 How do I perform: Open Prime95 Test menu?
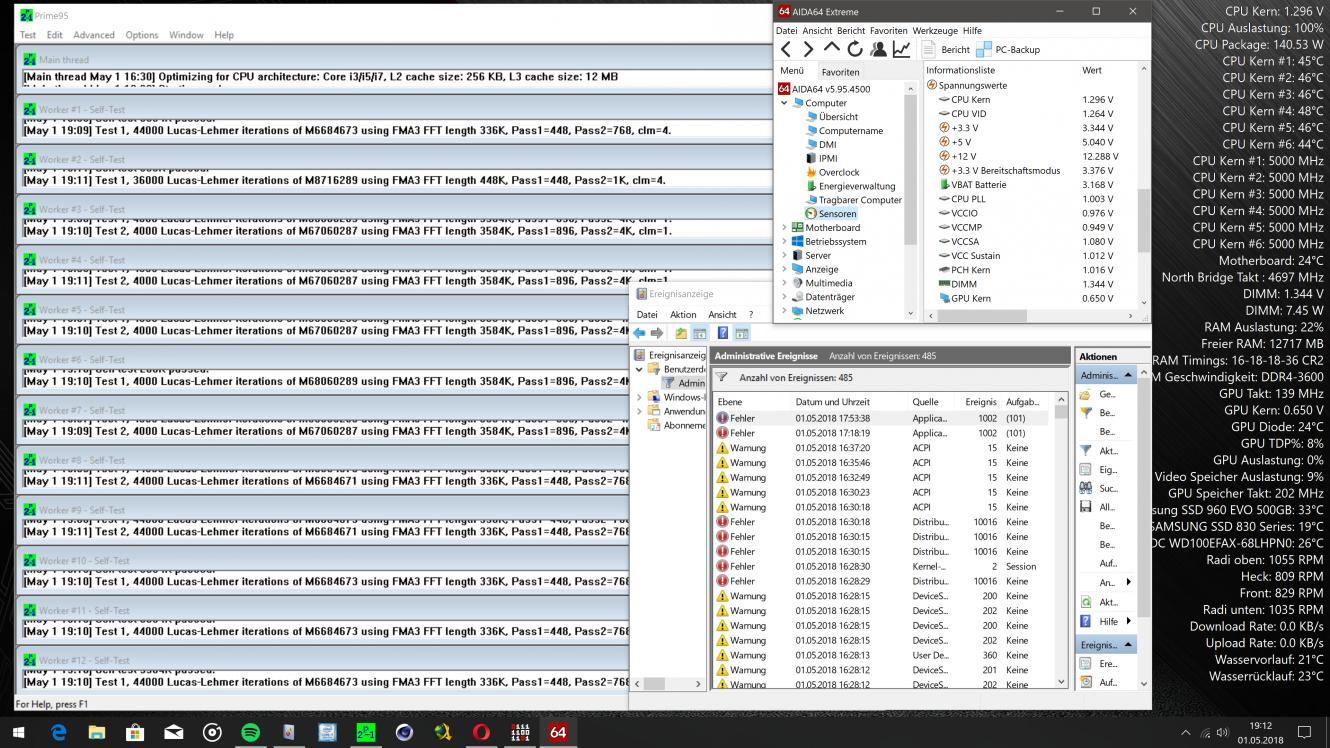pos(28,35)
